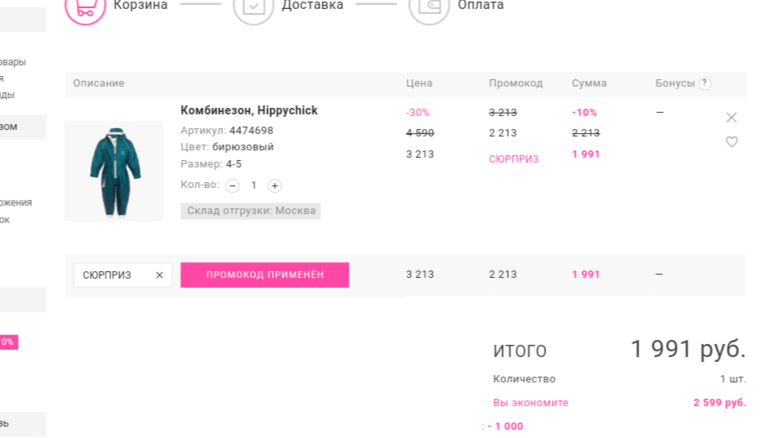Open the Бонусы question mark help icon
The width and height of the screenshot is (770, 438).
pos(705,83)
